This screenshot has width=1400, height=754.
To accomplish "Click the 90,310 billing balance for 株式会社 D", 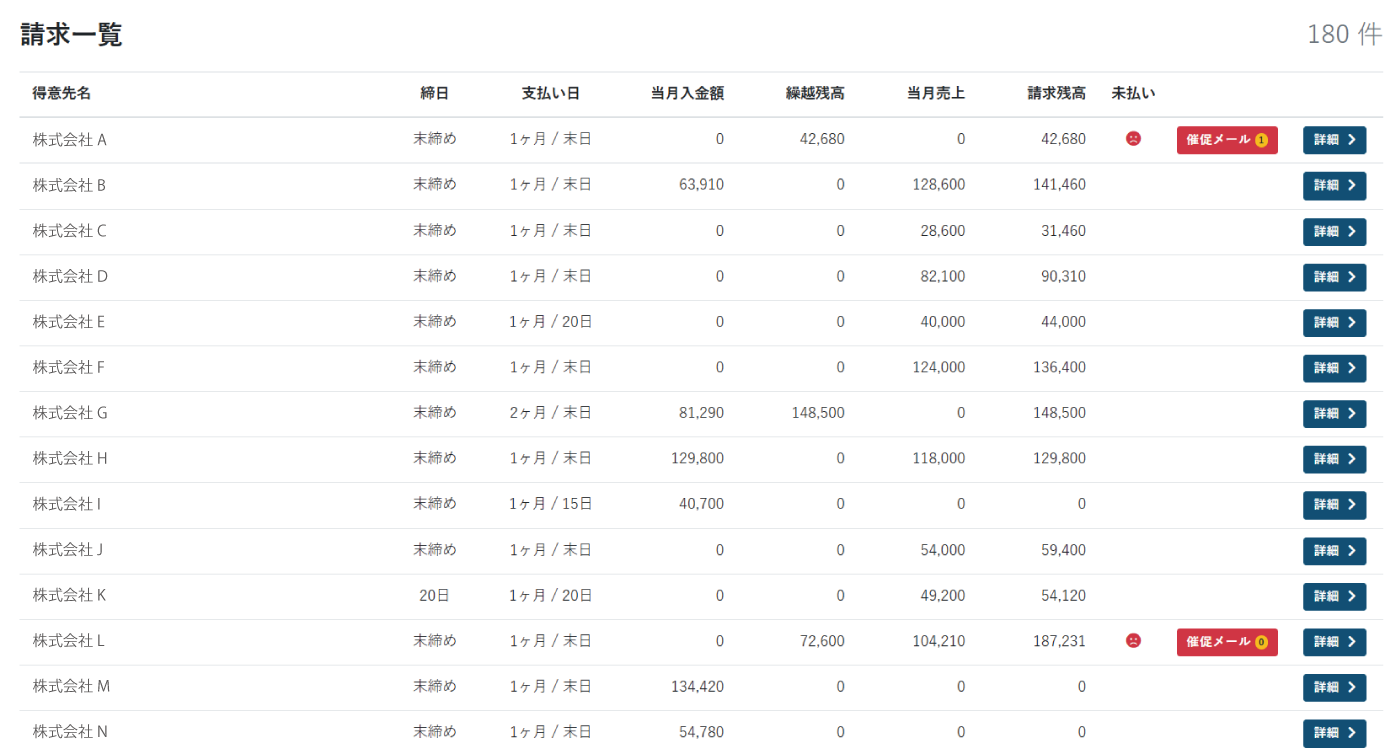I will pos(1063,276).
